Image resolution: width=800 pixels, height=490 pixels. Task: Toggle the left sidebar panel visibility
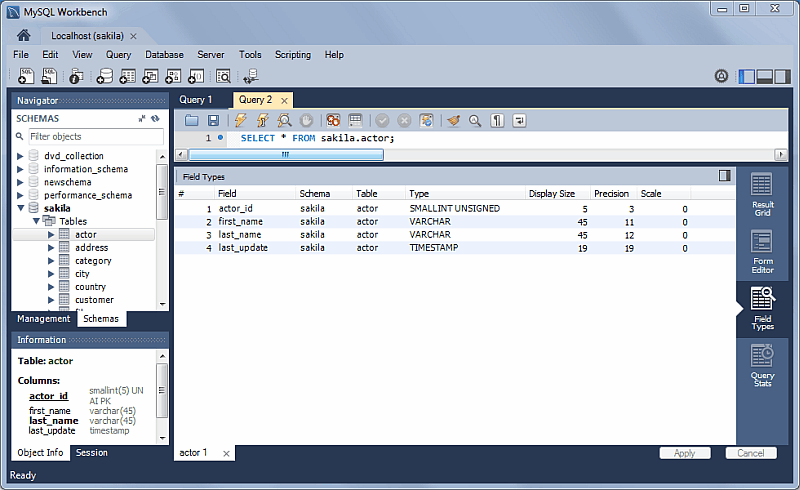point(747,76)
